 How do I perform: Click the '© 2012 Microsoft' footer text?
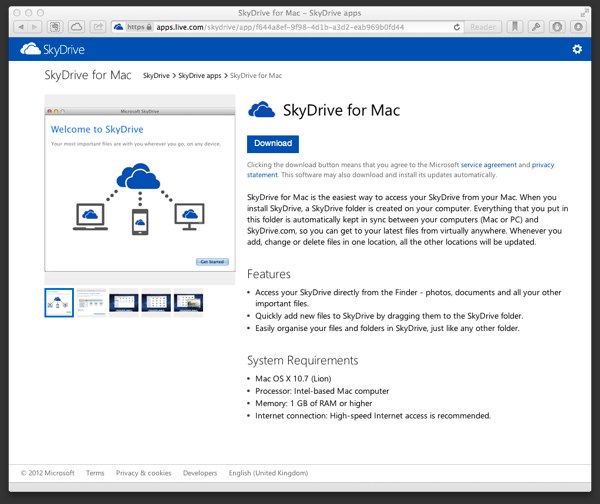(48, 473)
